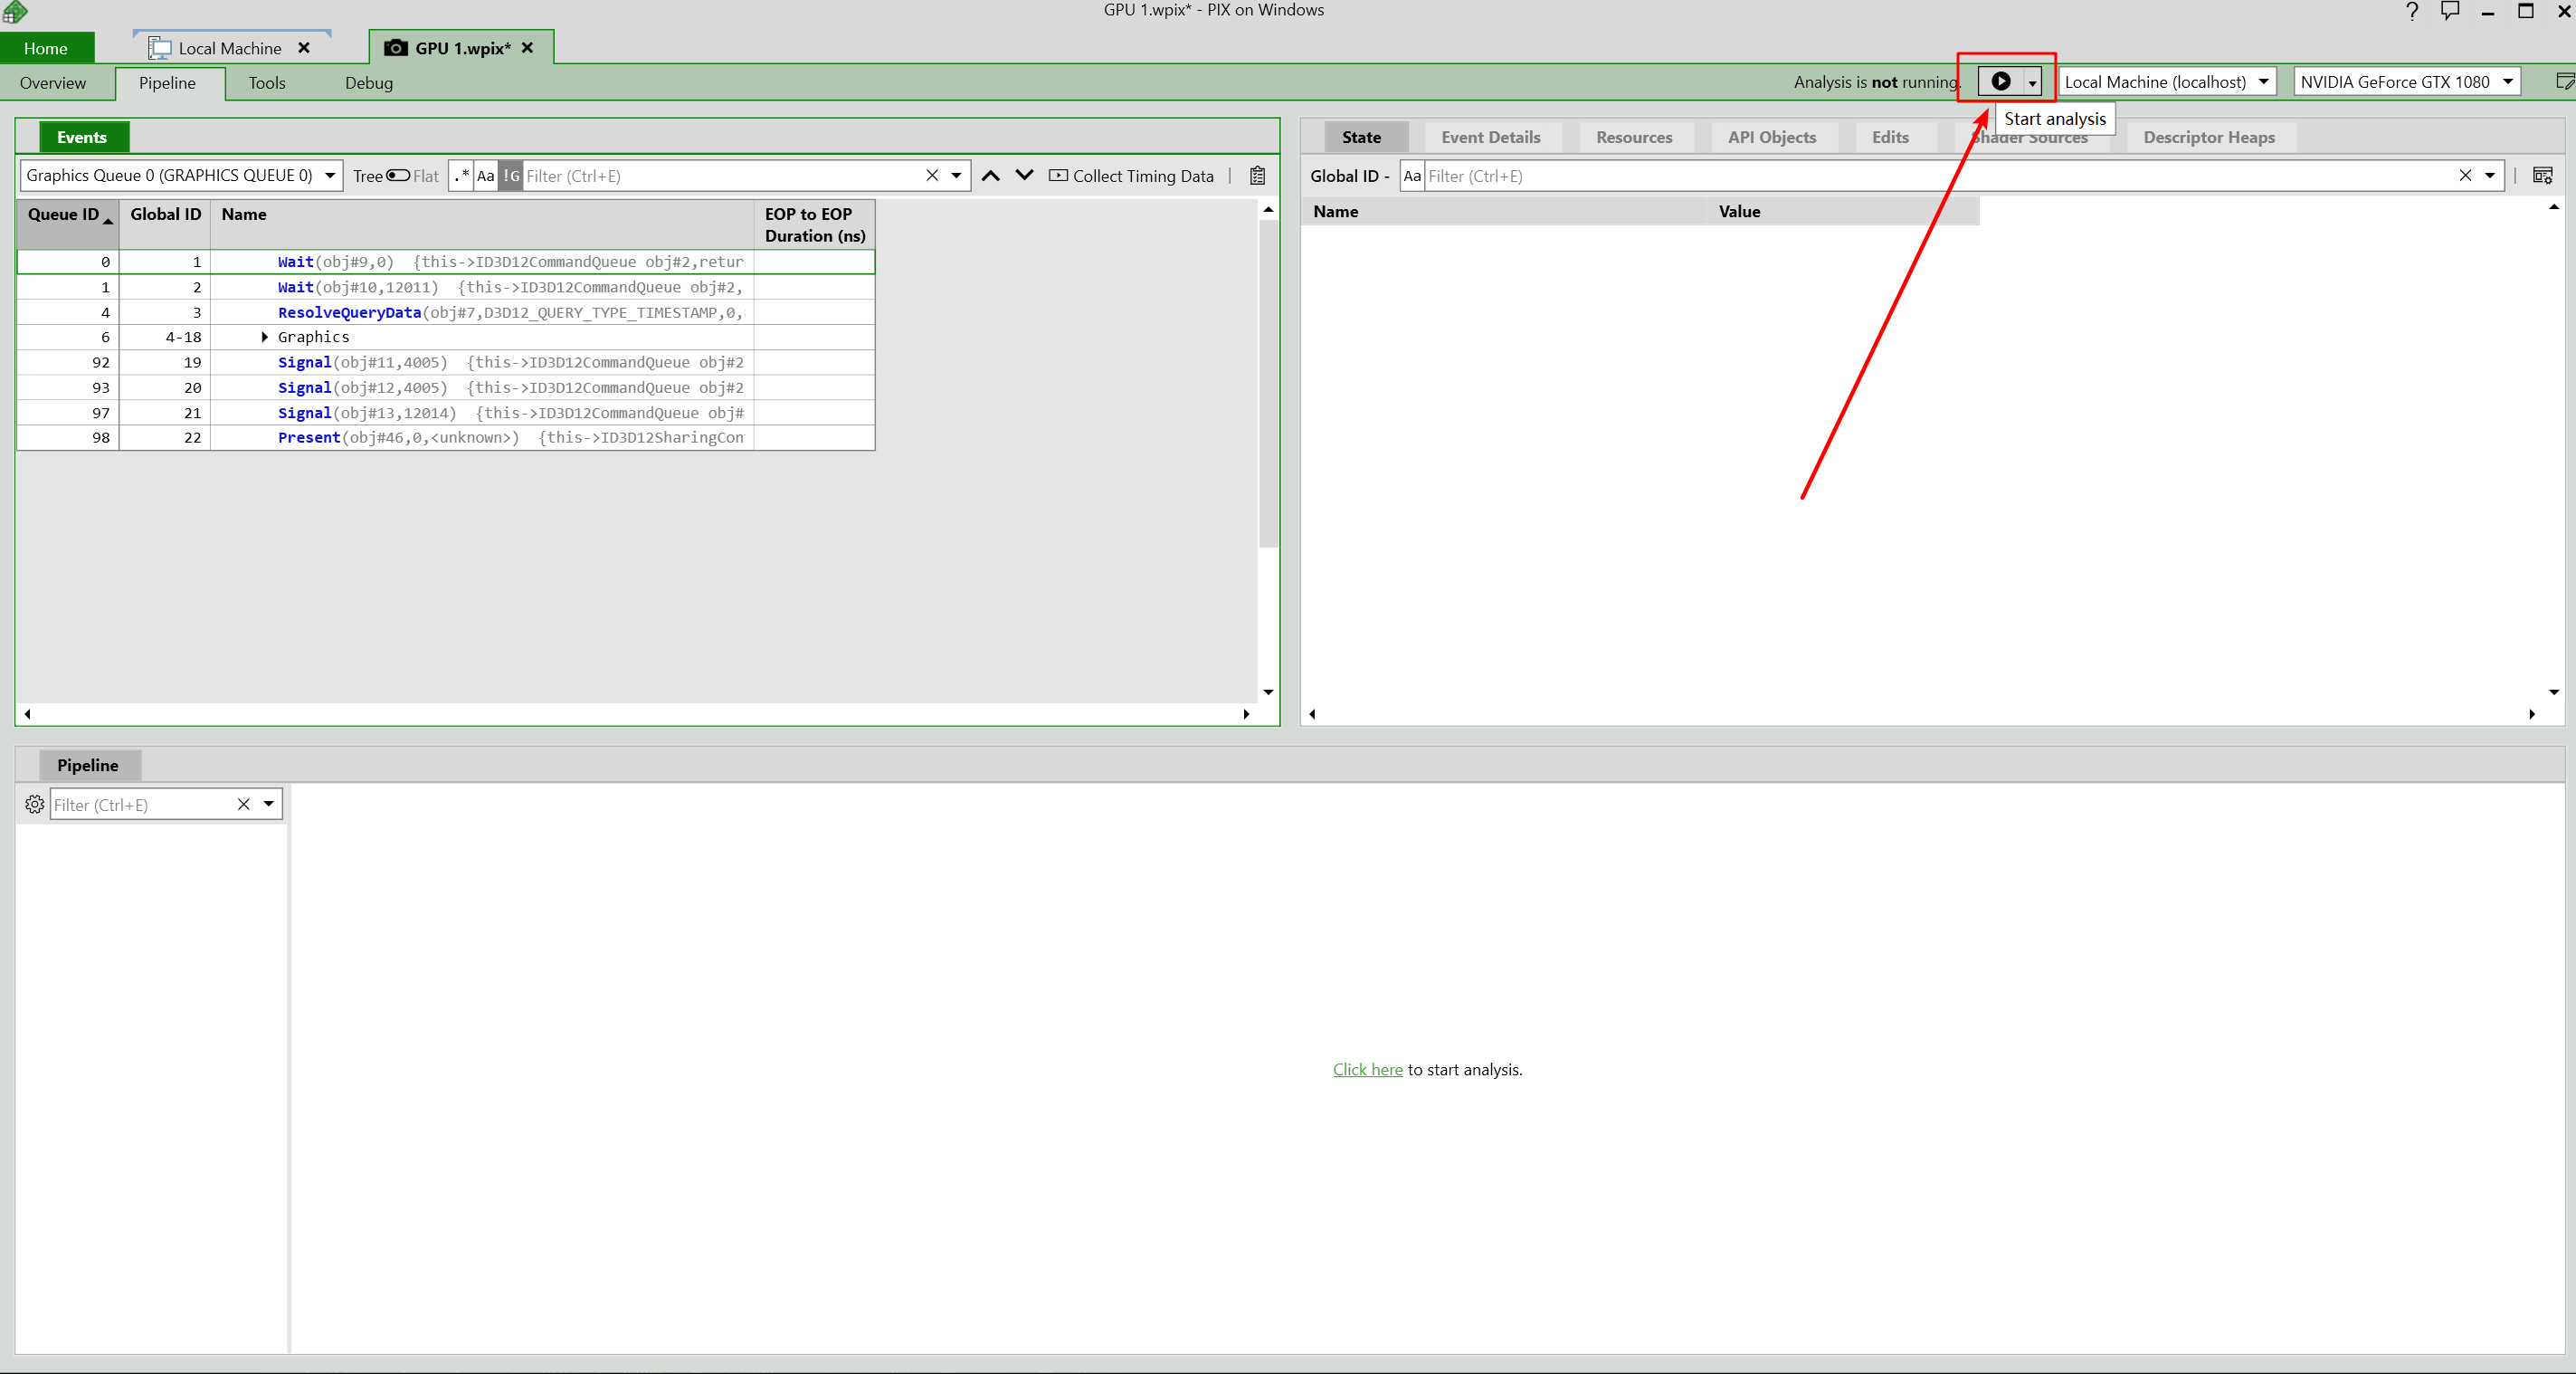Open the Local Machine (localhost) dropdown

tap(2167, 82)
